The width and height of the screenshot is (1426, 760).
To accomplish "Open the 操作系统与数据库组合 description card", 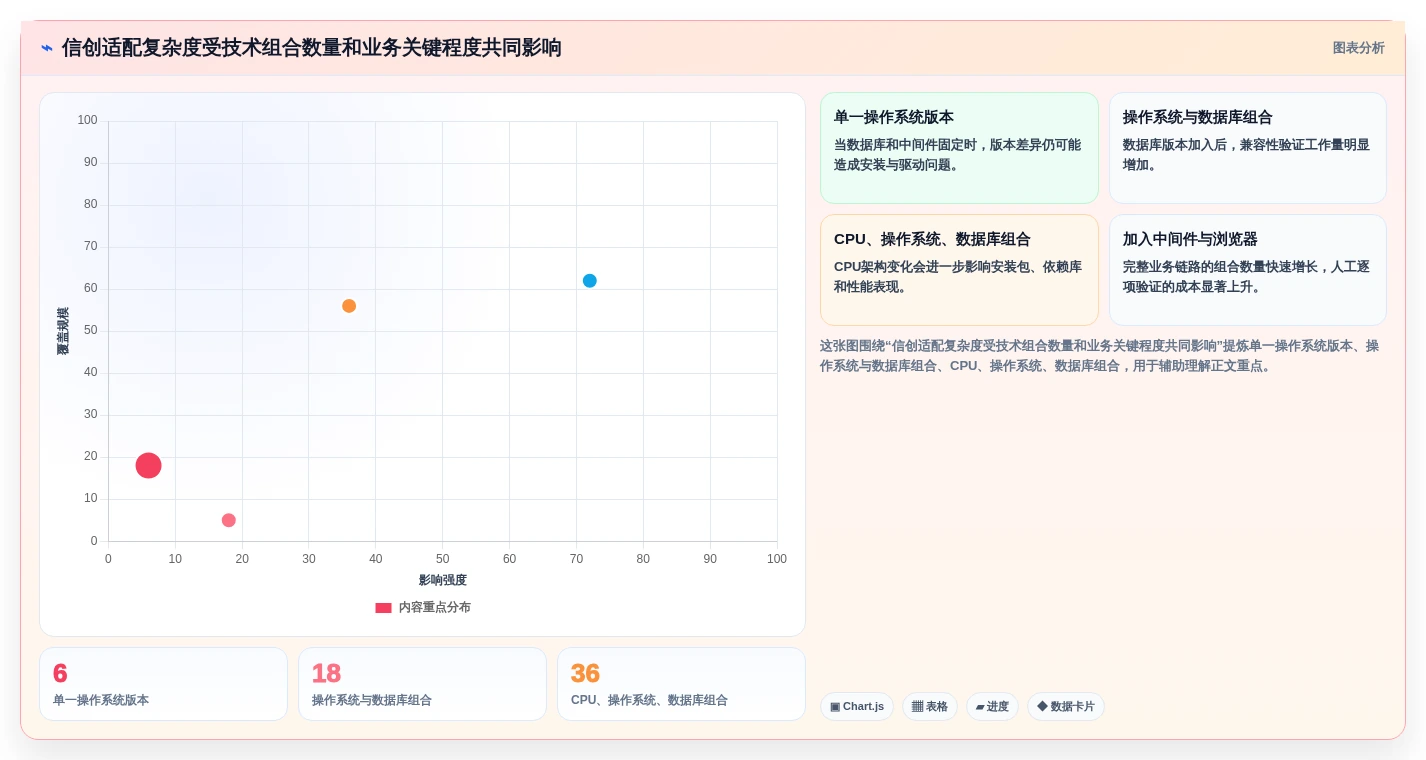I will (x=1248, y=148).
